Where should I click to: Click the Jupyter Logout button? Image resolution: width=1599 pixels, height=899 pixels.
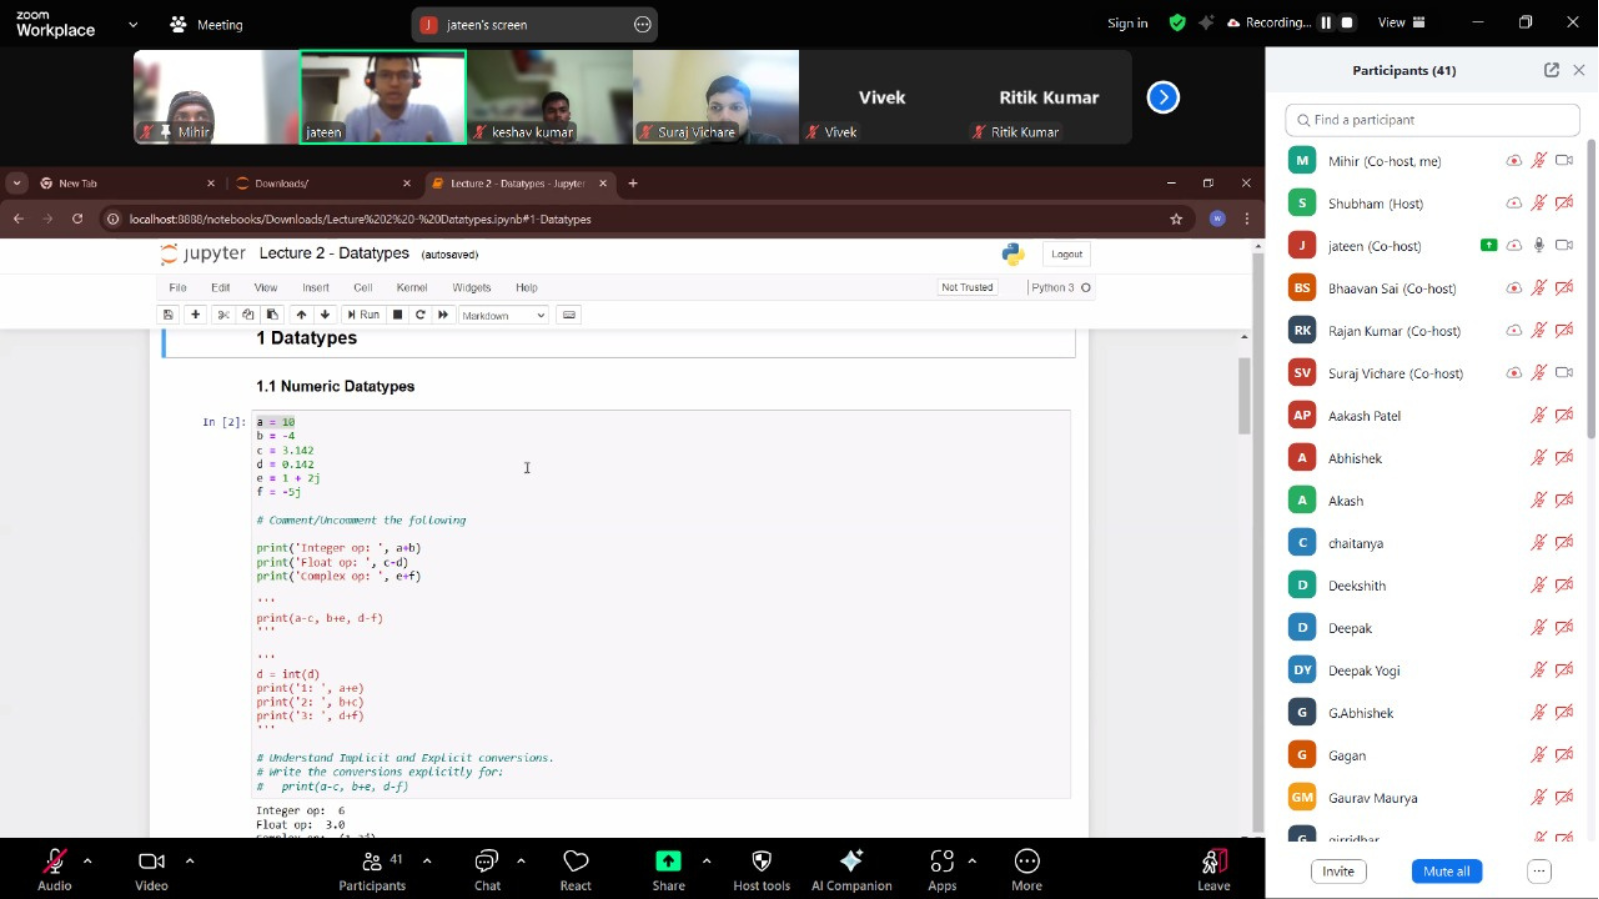point(1067,254)
